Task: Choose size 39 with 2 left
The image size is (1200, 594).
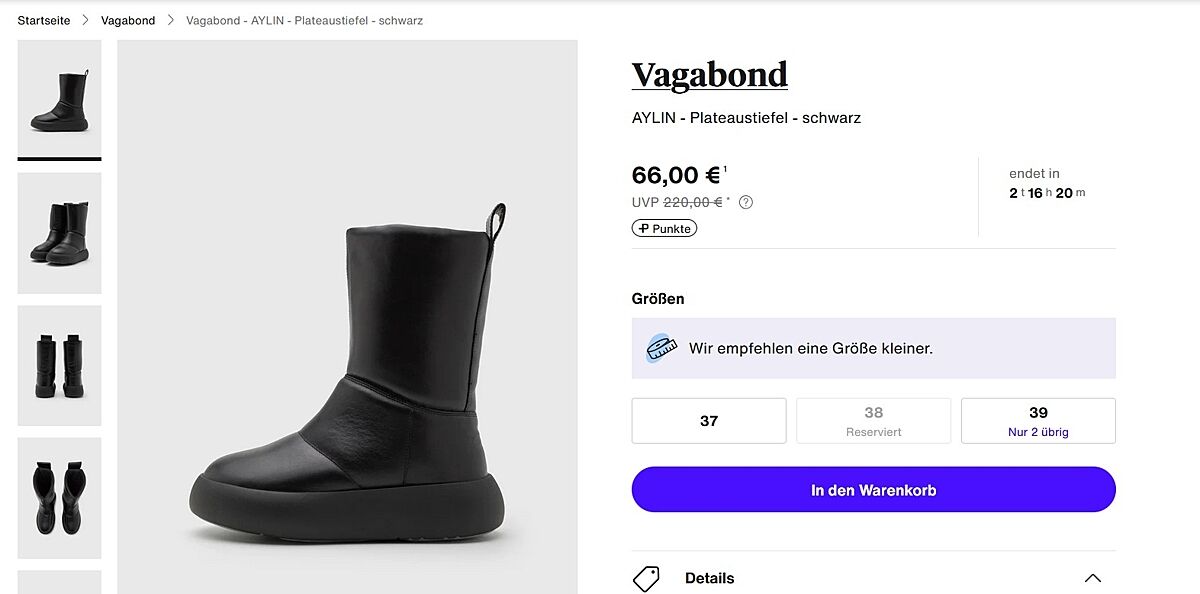Action: pos(1038,421)
